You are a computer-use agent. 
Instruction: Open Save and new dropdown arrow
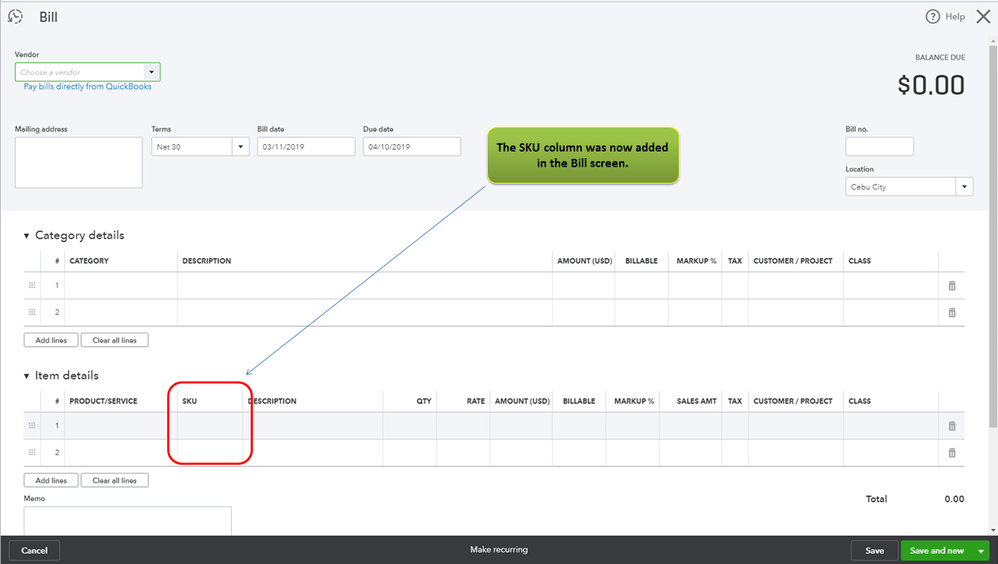click(x=981, y=551)
